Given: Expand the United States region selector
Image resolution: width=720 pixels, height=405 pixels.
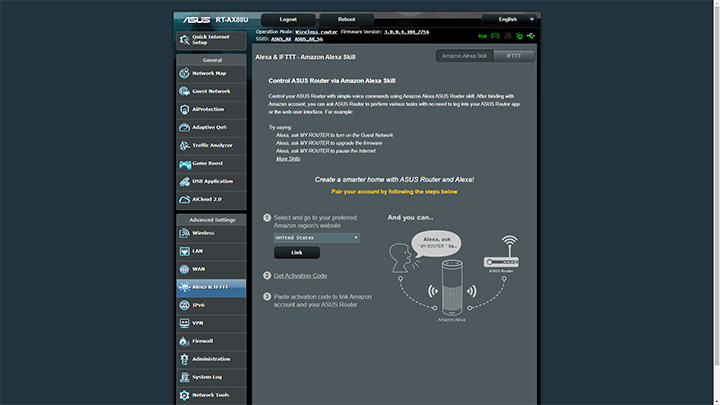Looking at the screenshot, I should point(316,237).
